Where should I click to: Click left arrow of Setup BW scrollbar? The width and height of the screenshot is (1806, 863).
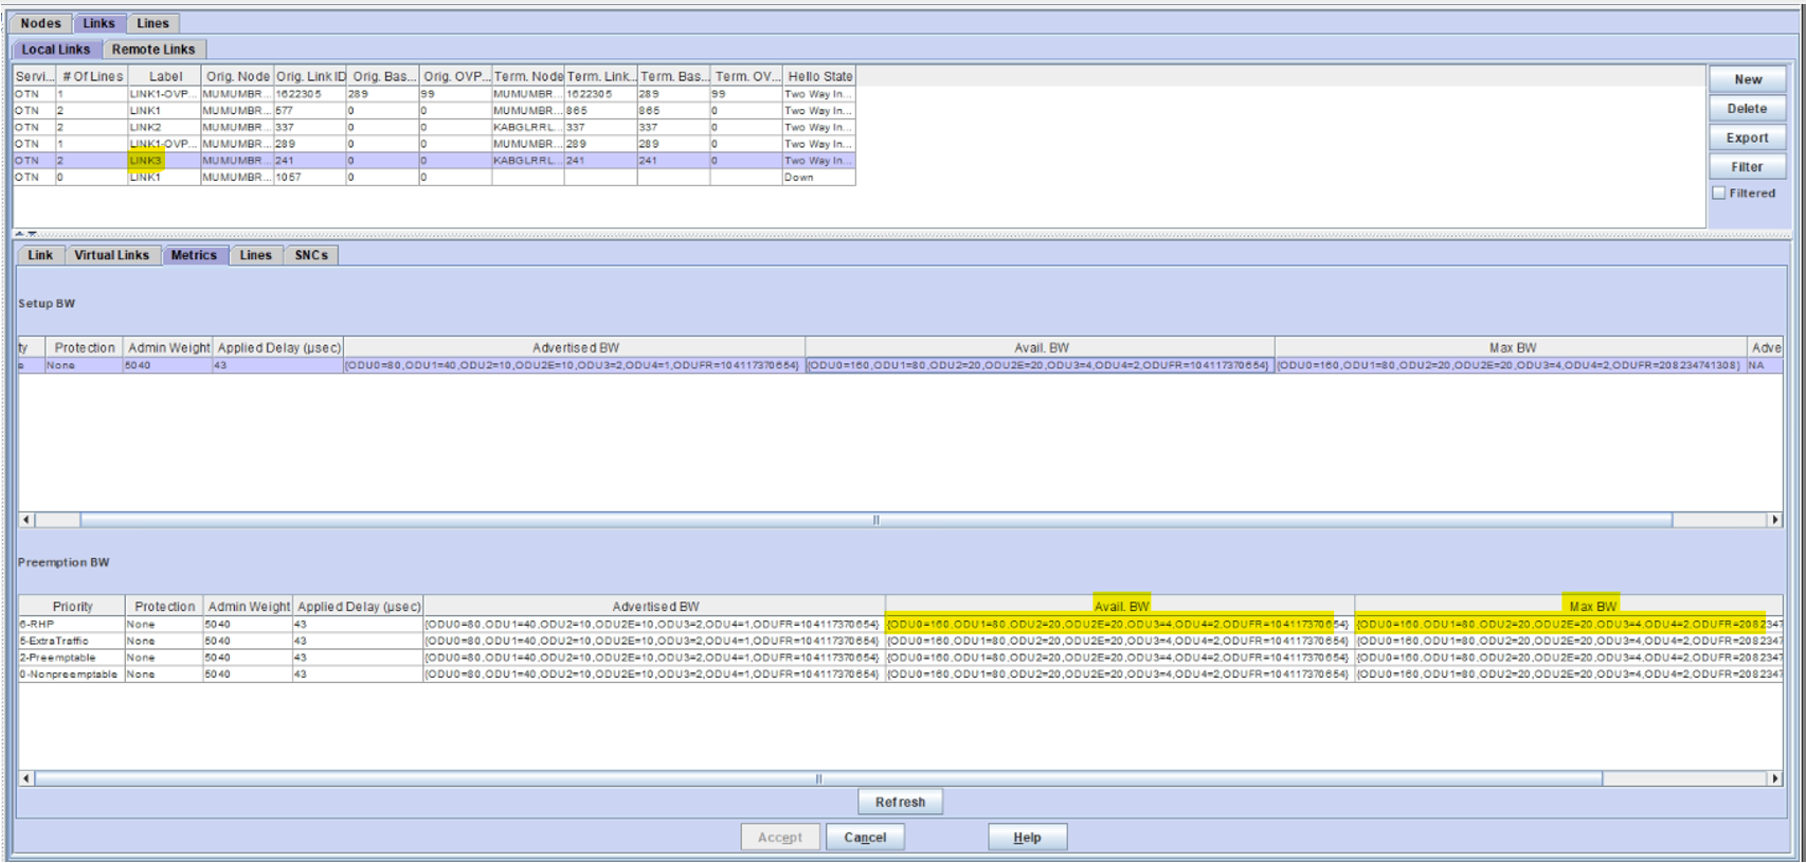(x=27, y=520)
